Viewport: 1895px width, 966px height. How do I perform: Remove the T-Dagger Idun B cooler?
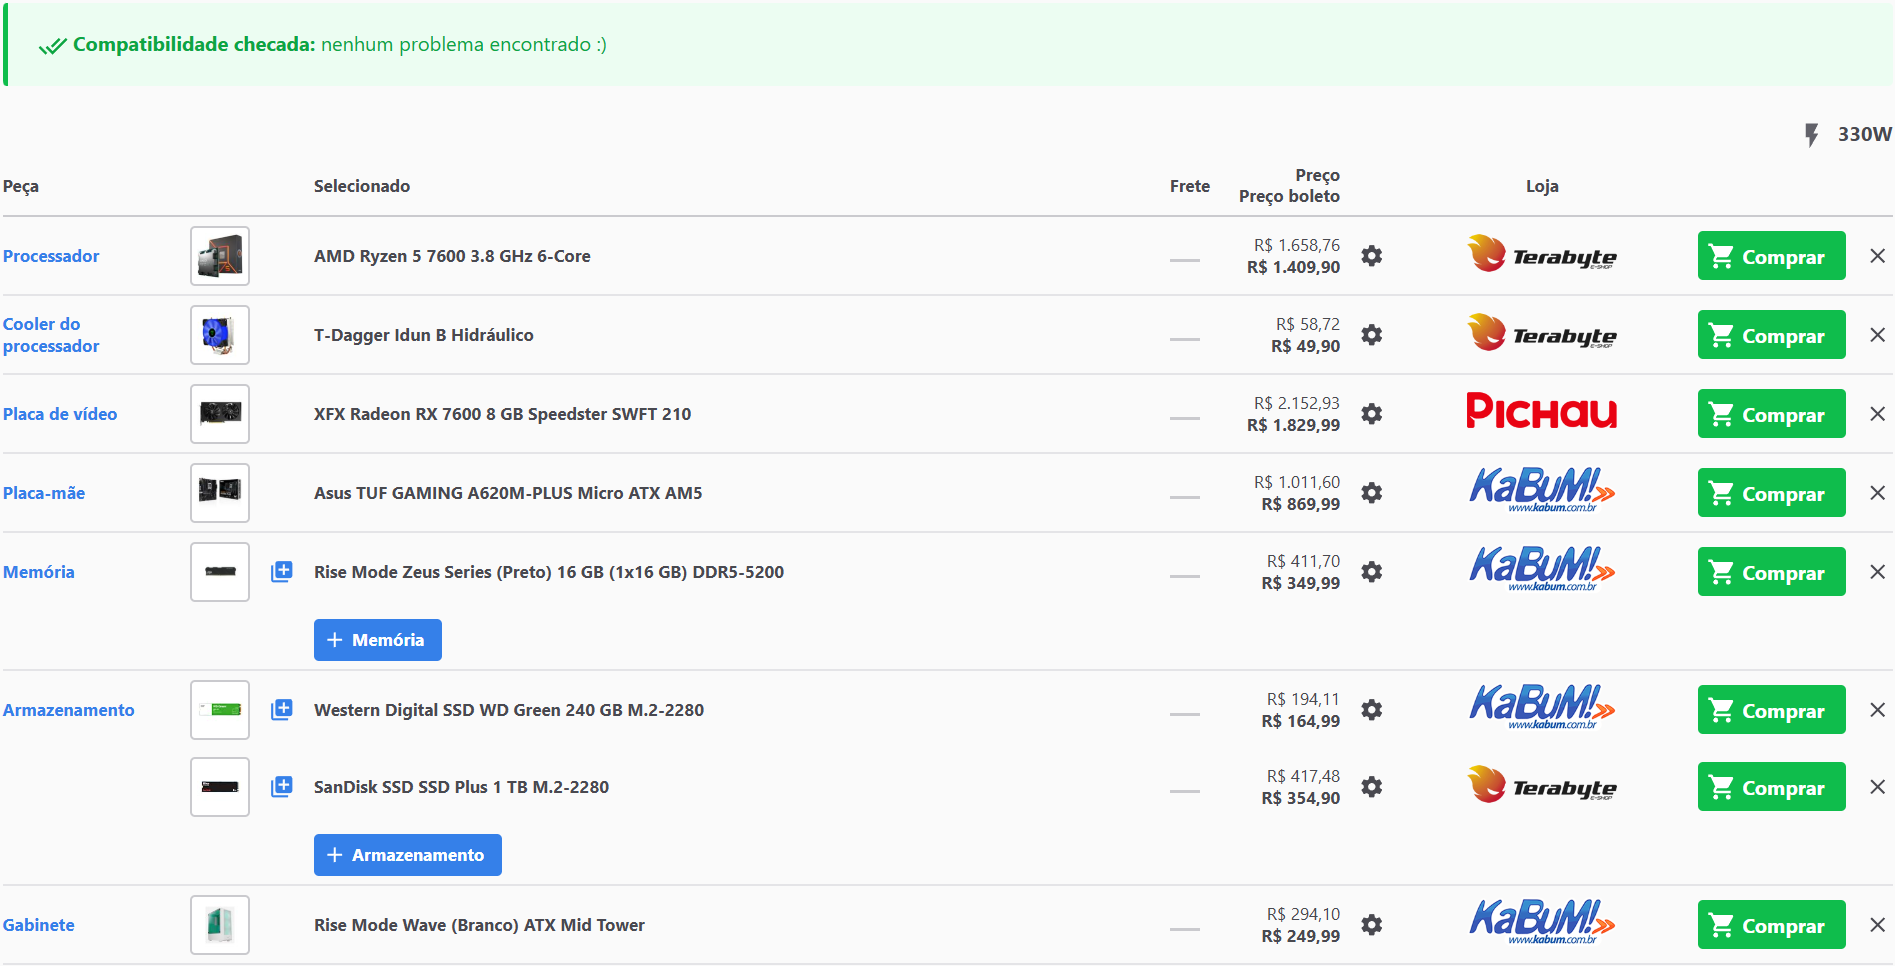pyautogui.click(x=1877, y=335)
